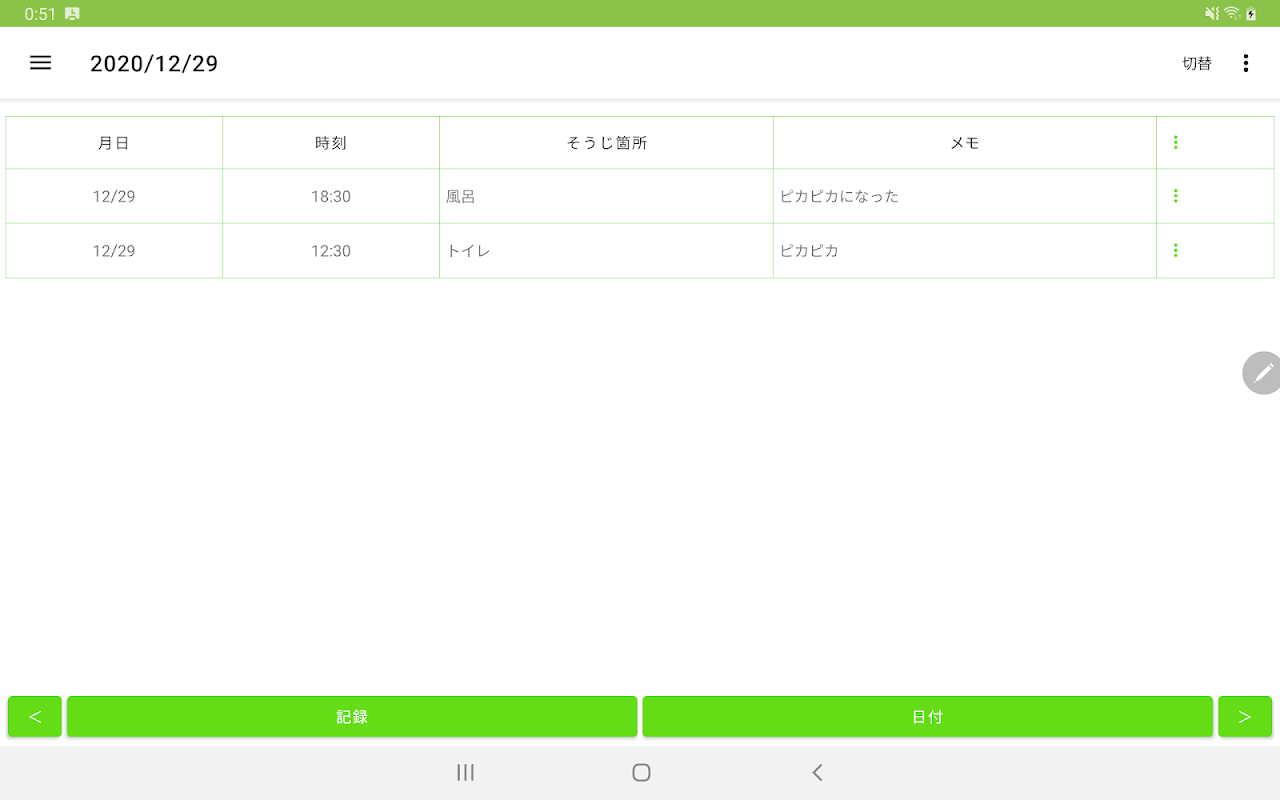1280x800 pixels.
Task: Tap the floating pencil edit button
Action: pos(1262,373)
